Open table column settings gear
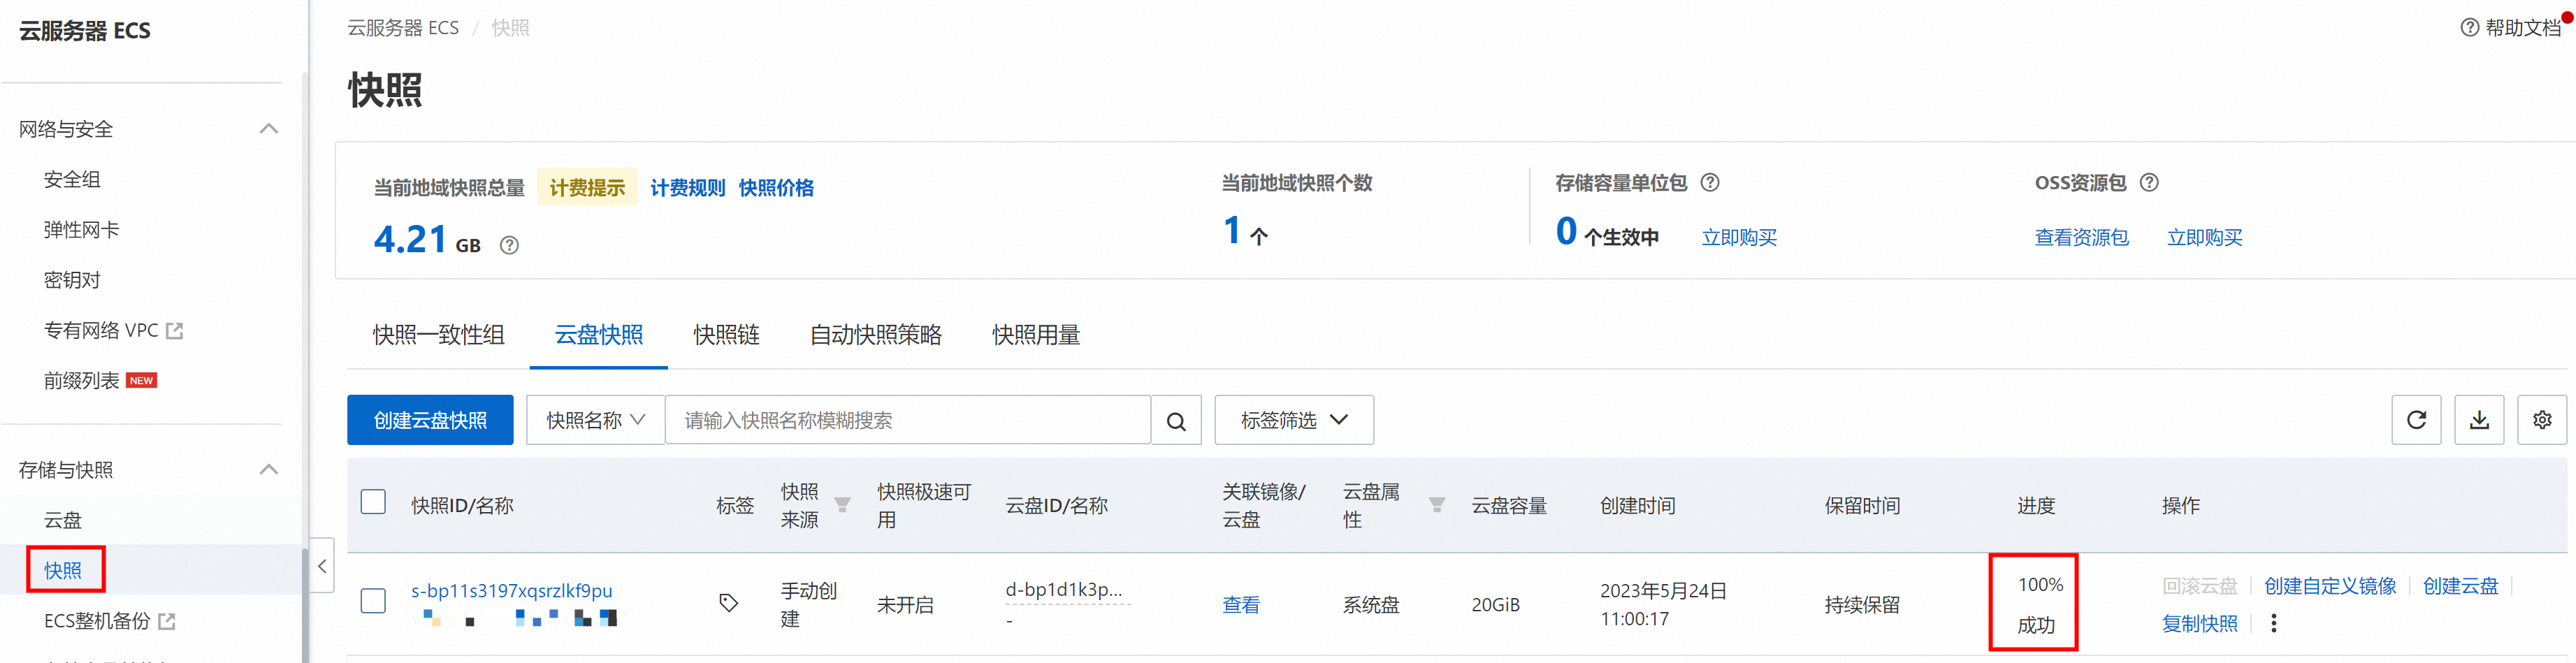 click(x=2542, y=420)
